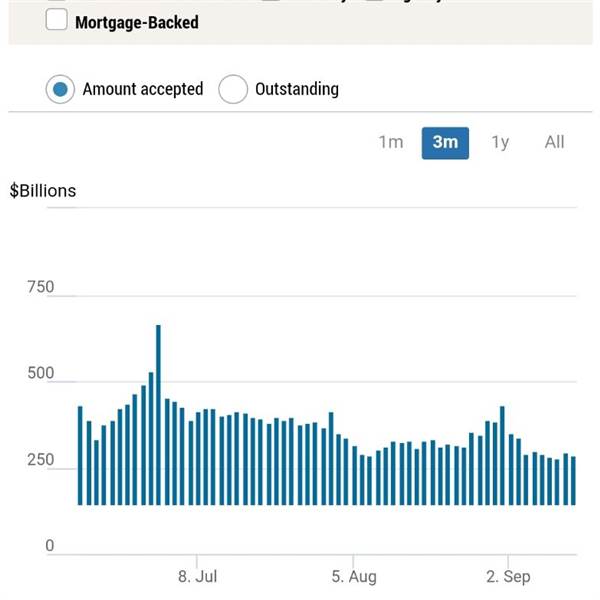
Task: Select the Outstanding radio button
Action: point(233,89)
